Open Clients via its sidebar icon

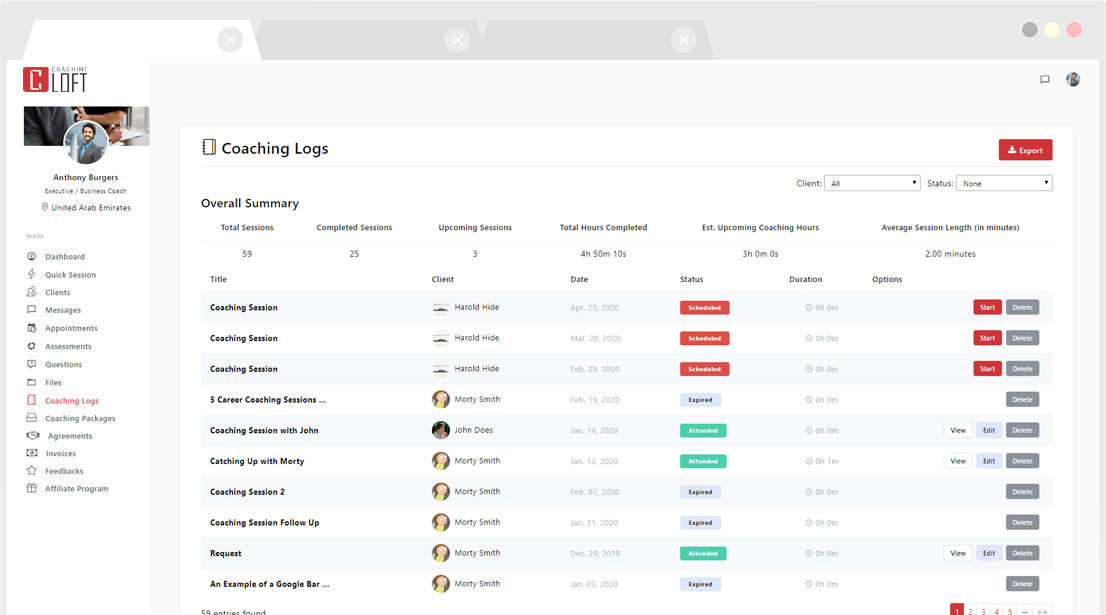(32, 293)
